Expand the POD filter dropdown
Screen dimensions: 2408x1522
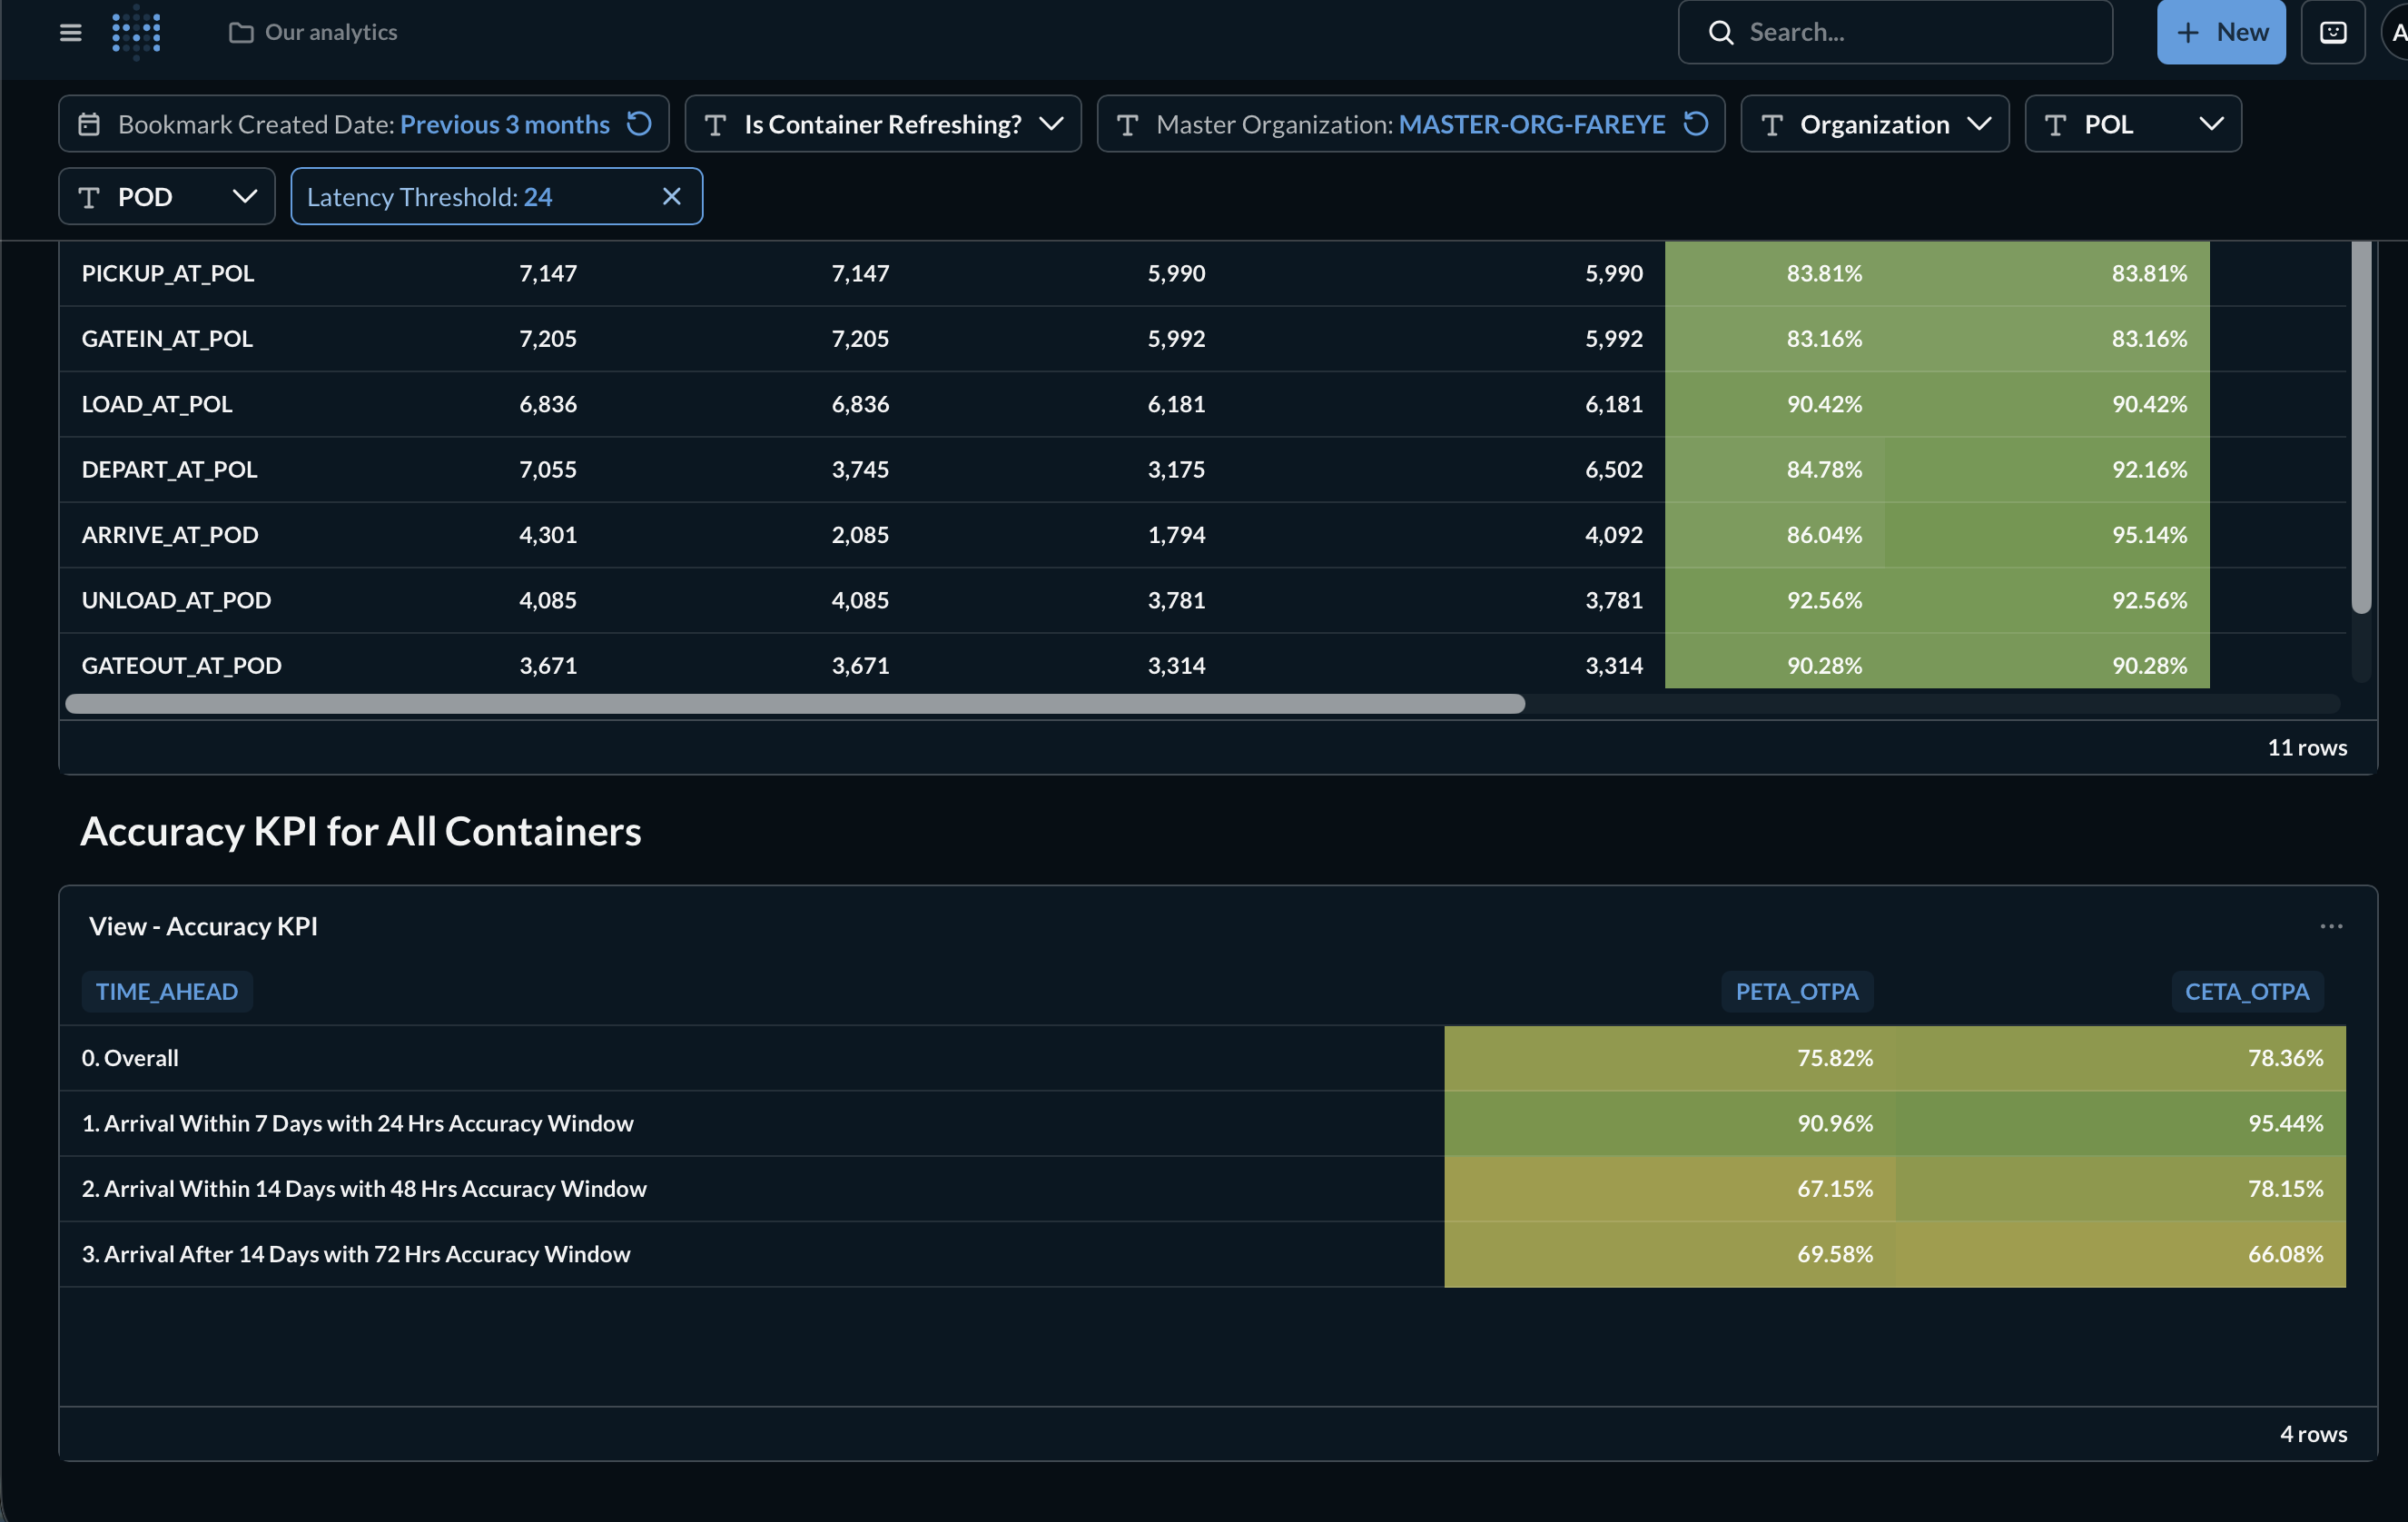click(x=167, y=196)
